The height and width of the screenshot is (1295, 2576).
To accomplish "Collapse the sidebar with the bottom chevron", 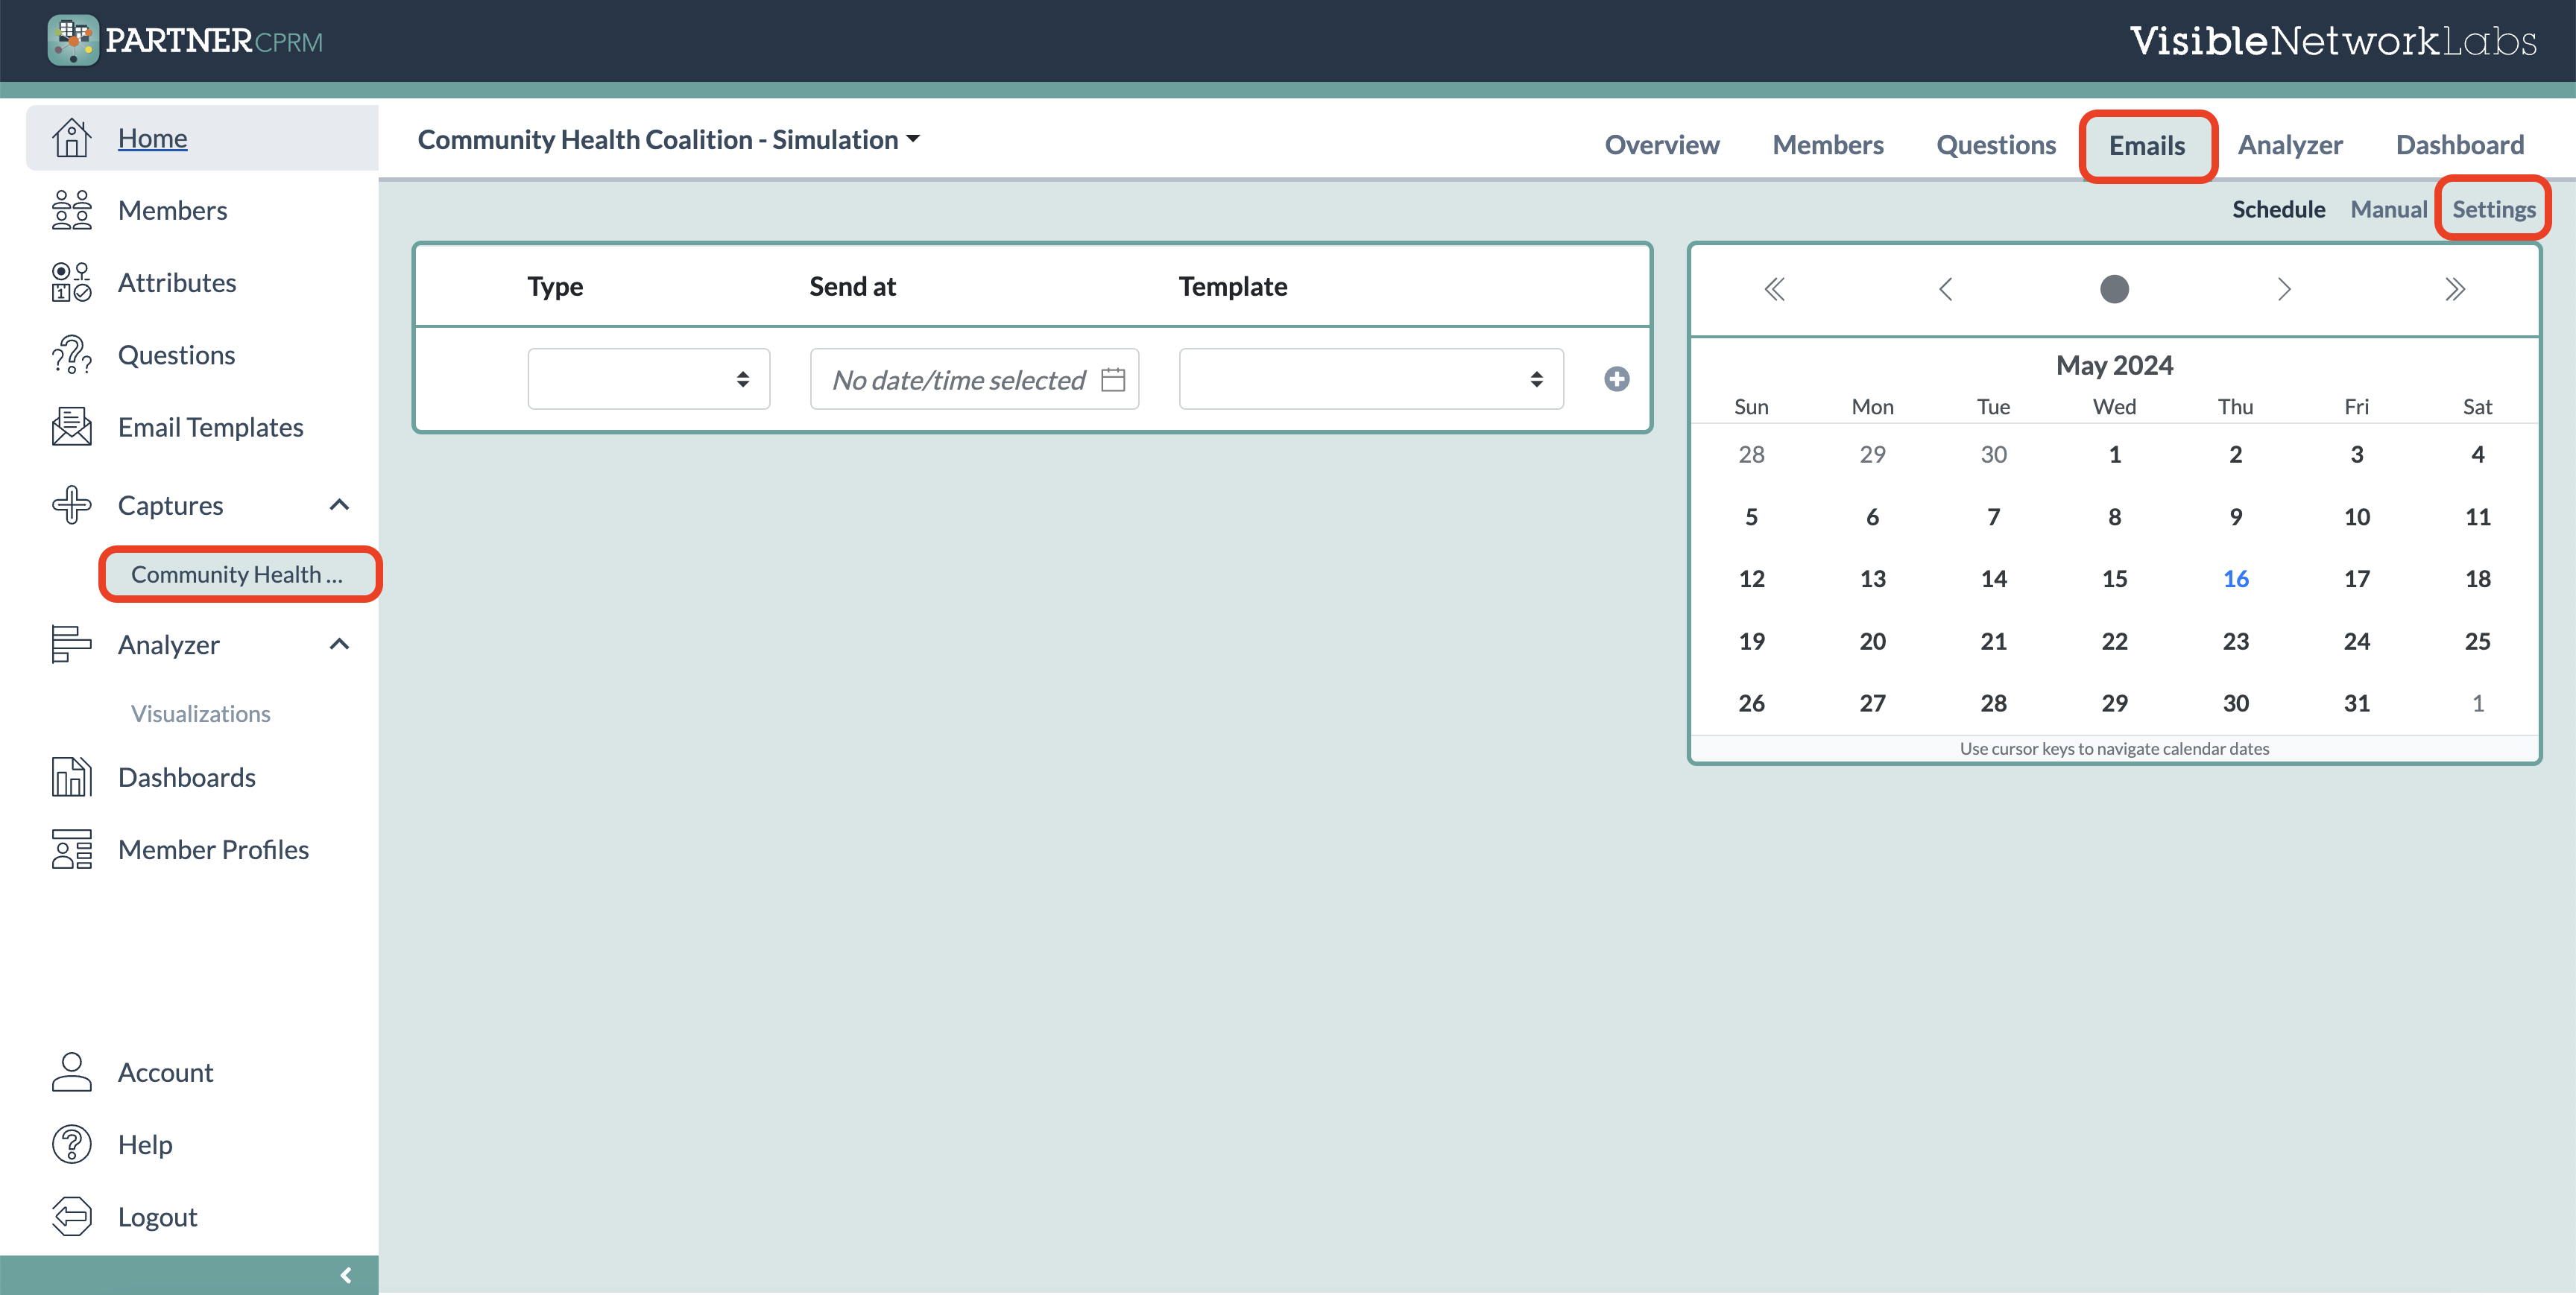I will click(x=346, y=1275).
